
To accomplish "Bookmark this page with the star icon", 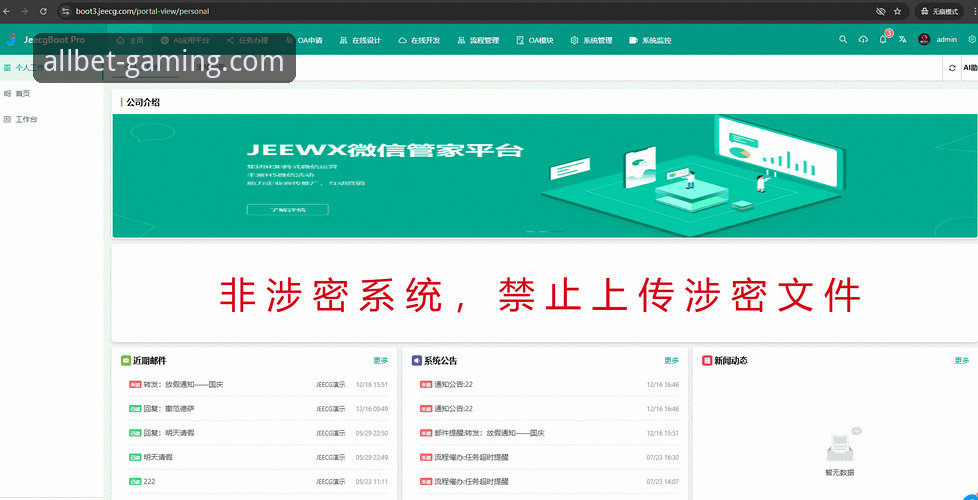I will (x=898, y=11).
